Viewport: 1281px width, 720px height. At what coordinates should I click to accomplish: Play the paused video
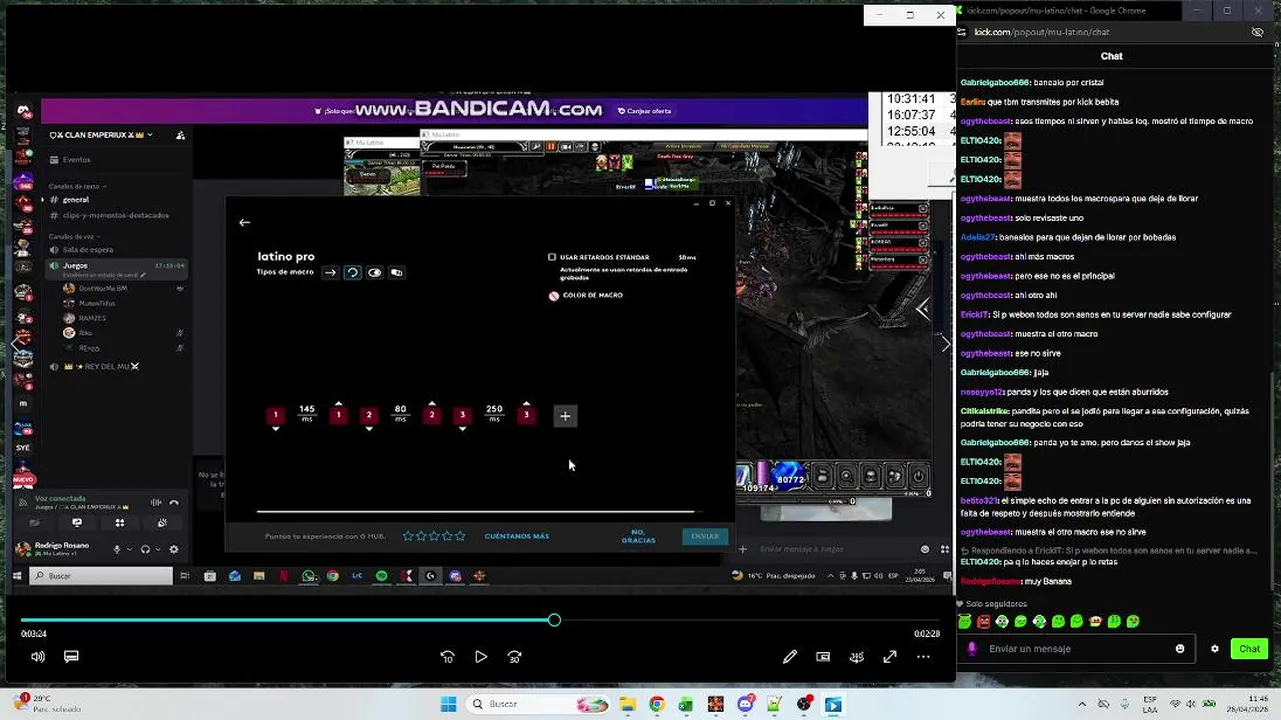pyautogui.click(x=481, y=657)
